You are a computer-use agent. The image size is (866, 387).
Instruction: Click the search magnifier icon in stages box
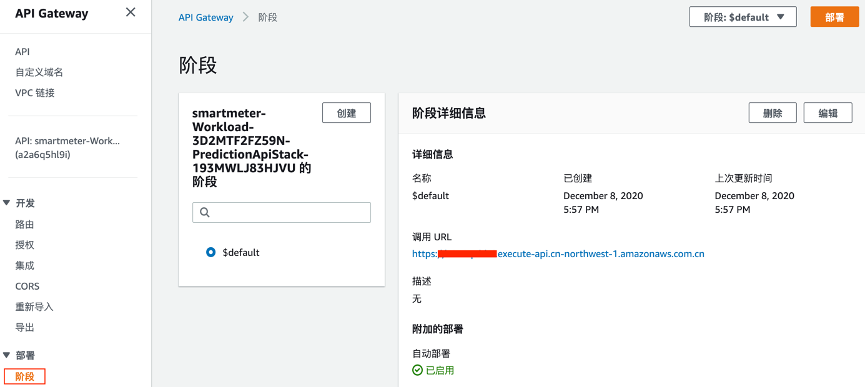[x=204, y=213]
